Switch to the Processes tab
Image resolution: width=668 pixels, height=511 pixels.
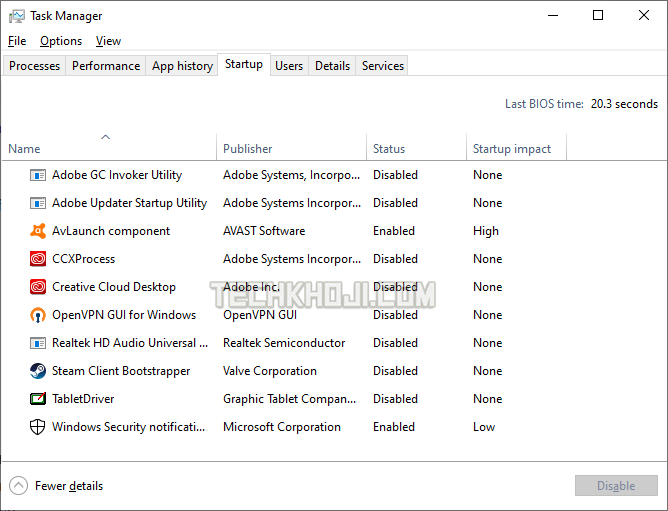[35, 66]
